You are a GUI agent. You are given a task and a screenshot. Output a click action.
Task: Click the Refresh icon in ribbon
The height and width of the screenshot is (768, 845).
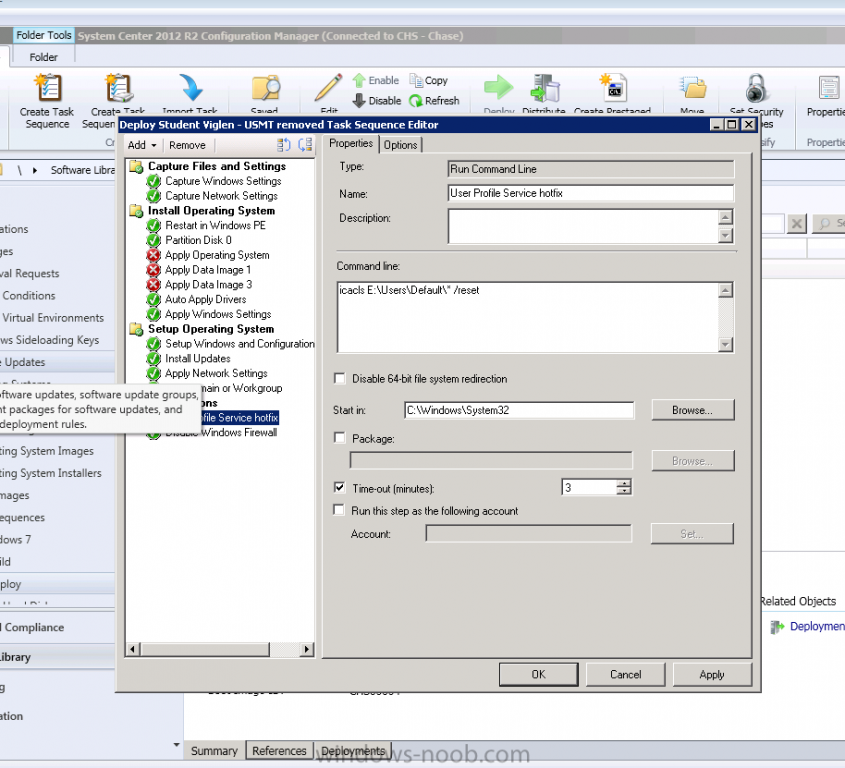(x=417, y=101)
